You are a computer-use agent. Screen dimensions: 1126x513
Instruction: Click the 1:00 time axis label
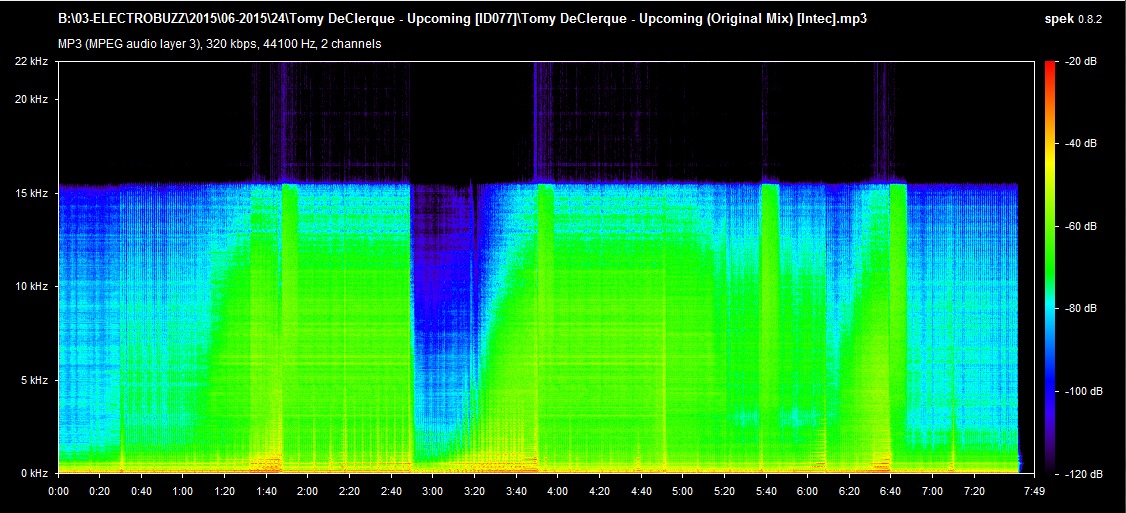pos(183,491)
